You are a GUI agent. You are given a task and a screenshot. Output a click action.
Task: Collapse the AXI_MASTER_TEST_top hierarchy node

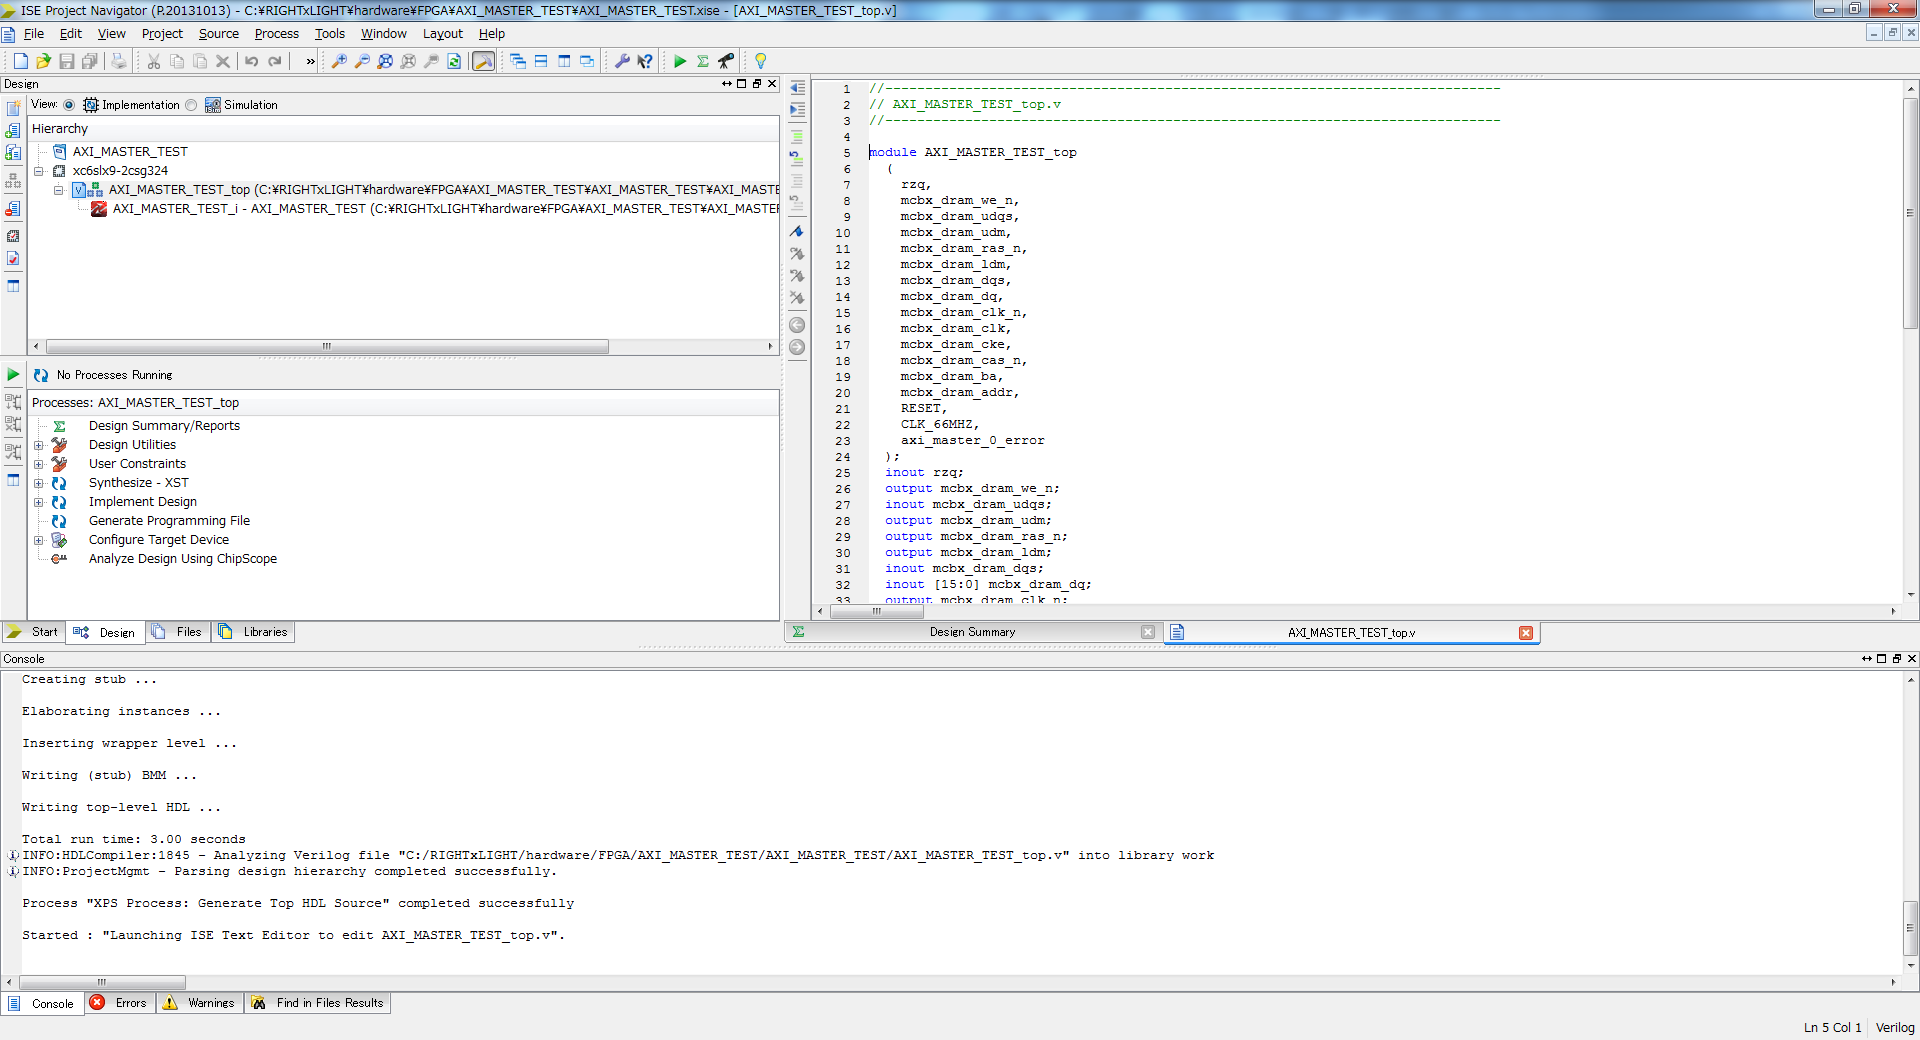tap(58, 190)
